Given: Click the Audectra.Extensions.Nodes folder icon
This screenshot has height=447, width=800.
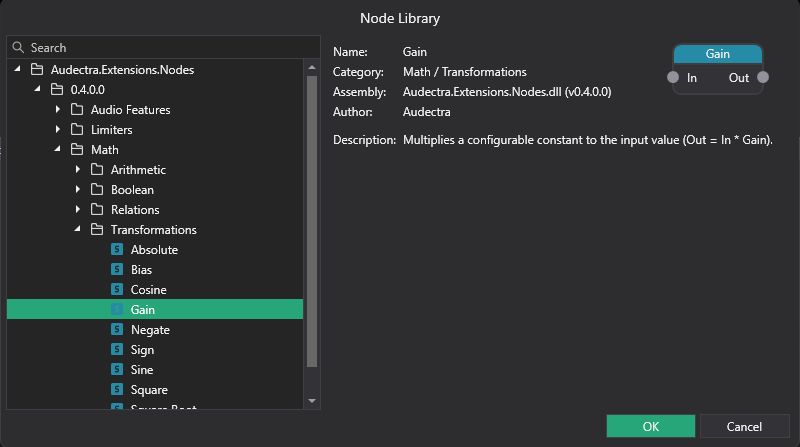Looking at the screenshot, I should 37,69.
